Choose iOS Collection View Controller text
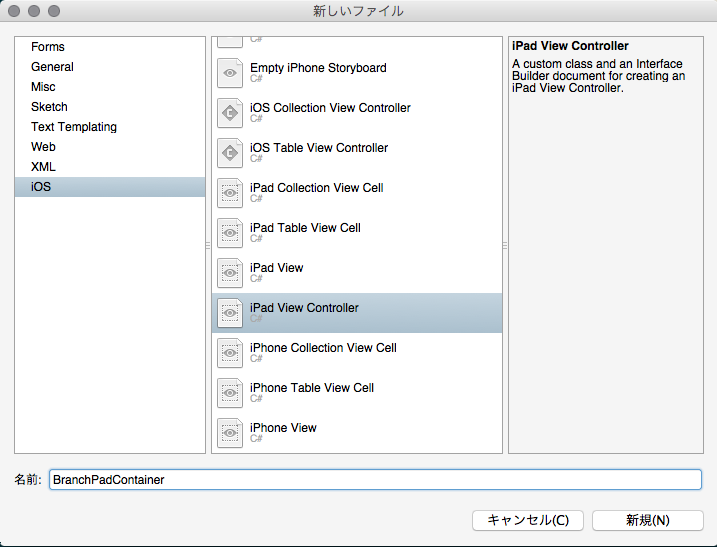Image resolution: width=717 pixels, height=547 pixels. [330, 108]
